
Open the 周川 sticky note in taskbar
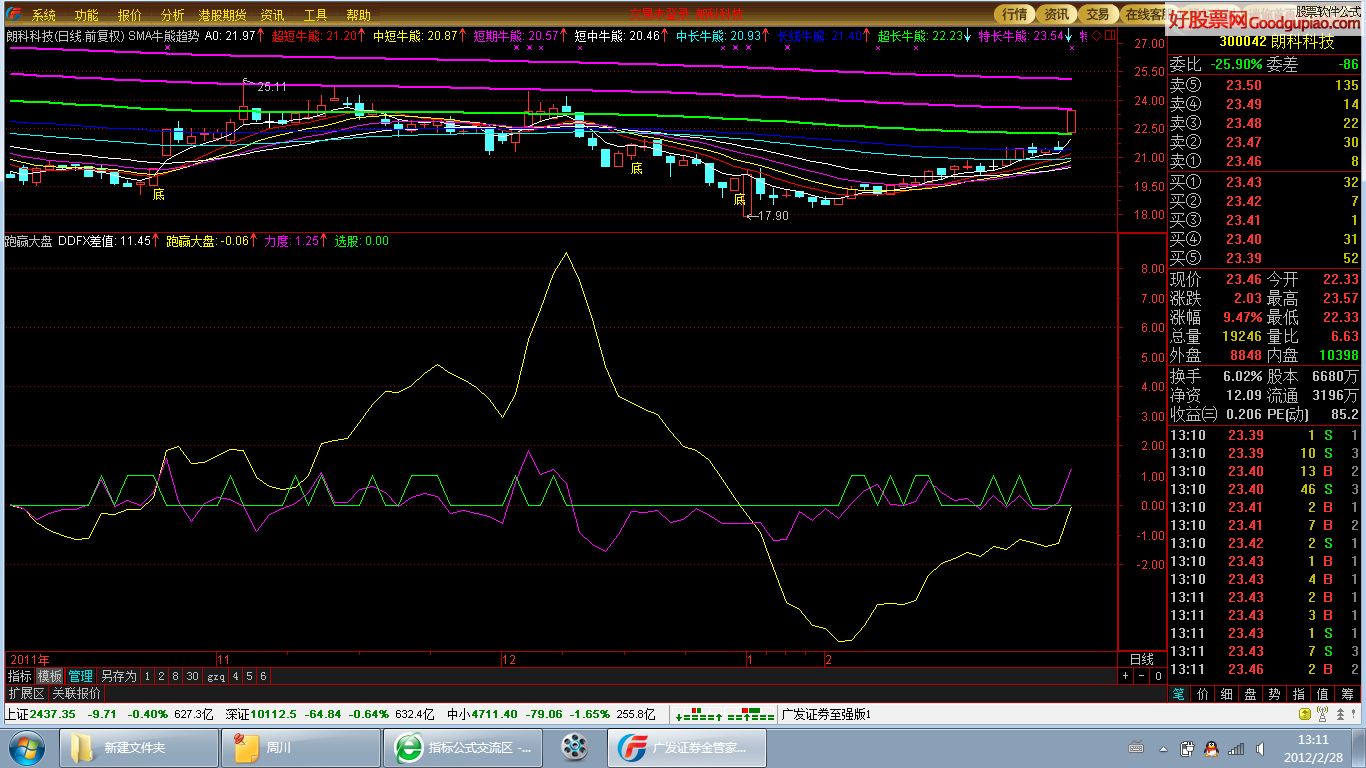coord(299,747)
